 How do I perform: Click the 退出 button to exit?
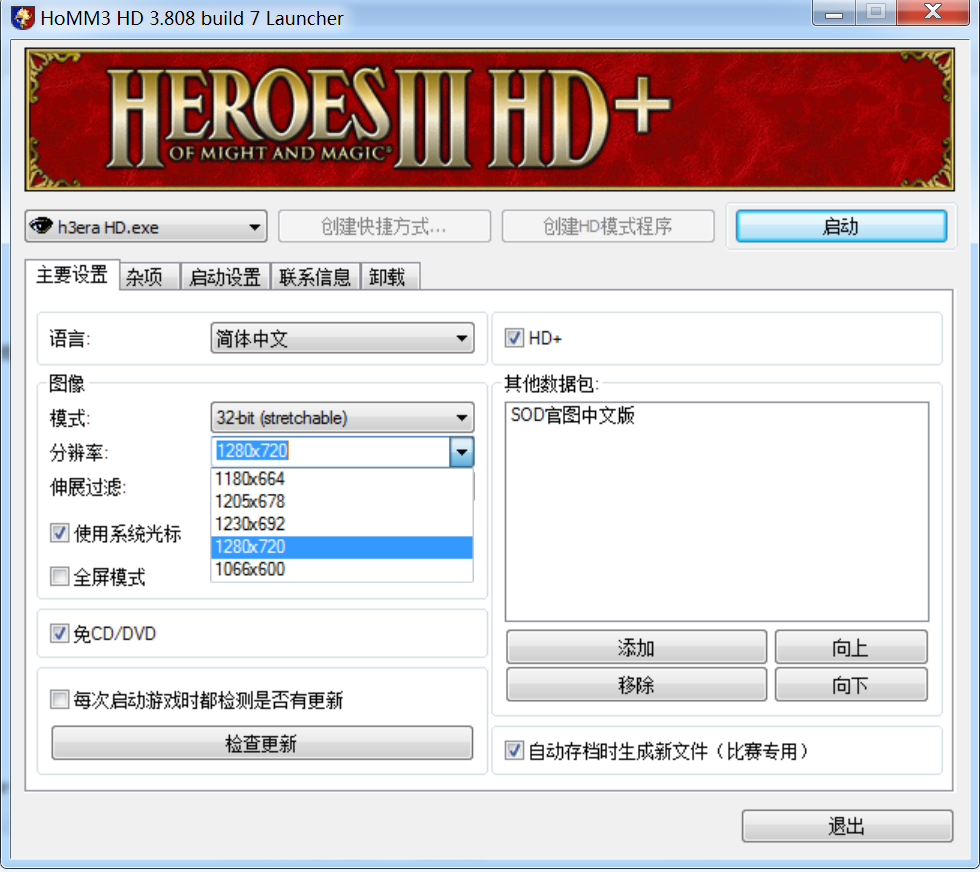(x=847, y=826)
